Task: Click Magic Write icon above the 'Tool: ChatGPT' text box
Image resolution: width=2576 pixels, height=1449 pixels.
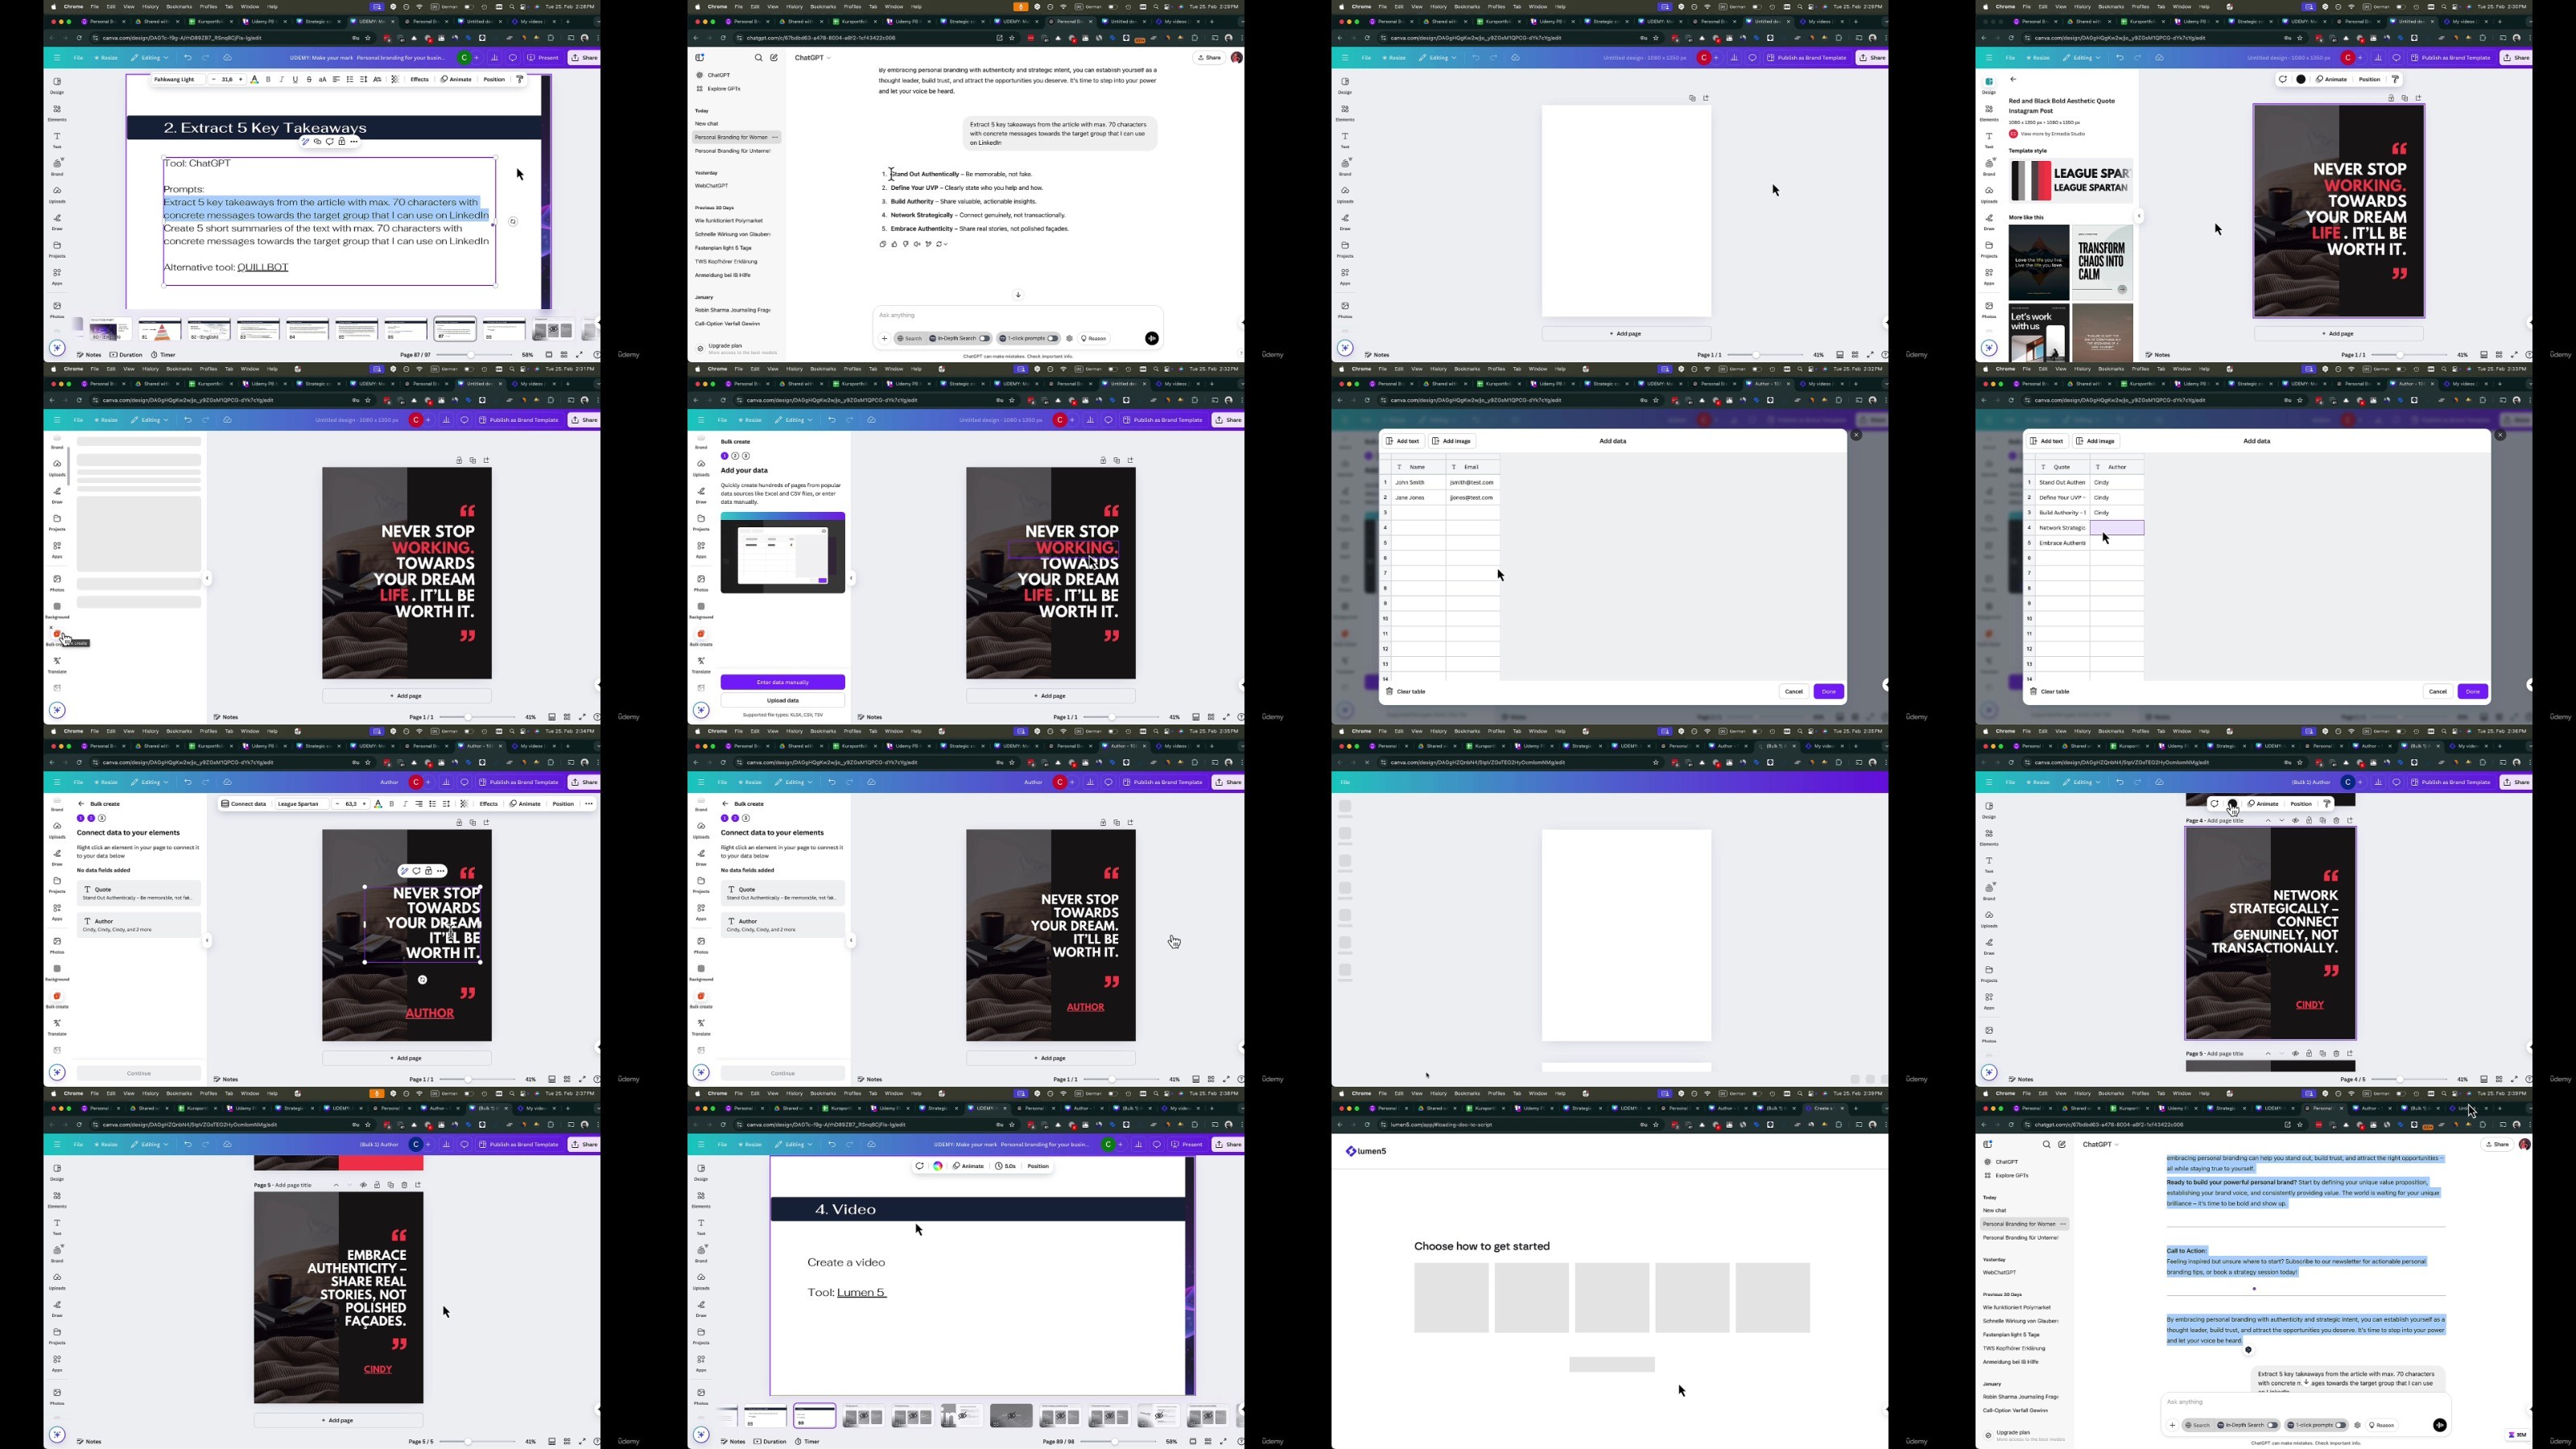Action: coord(306,142)
